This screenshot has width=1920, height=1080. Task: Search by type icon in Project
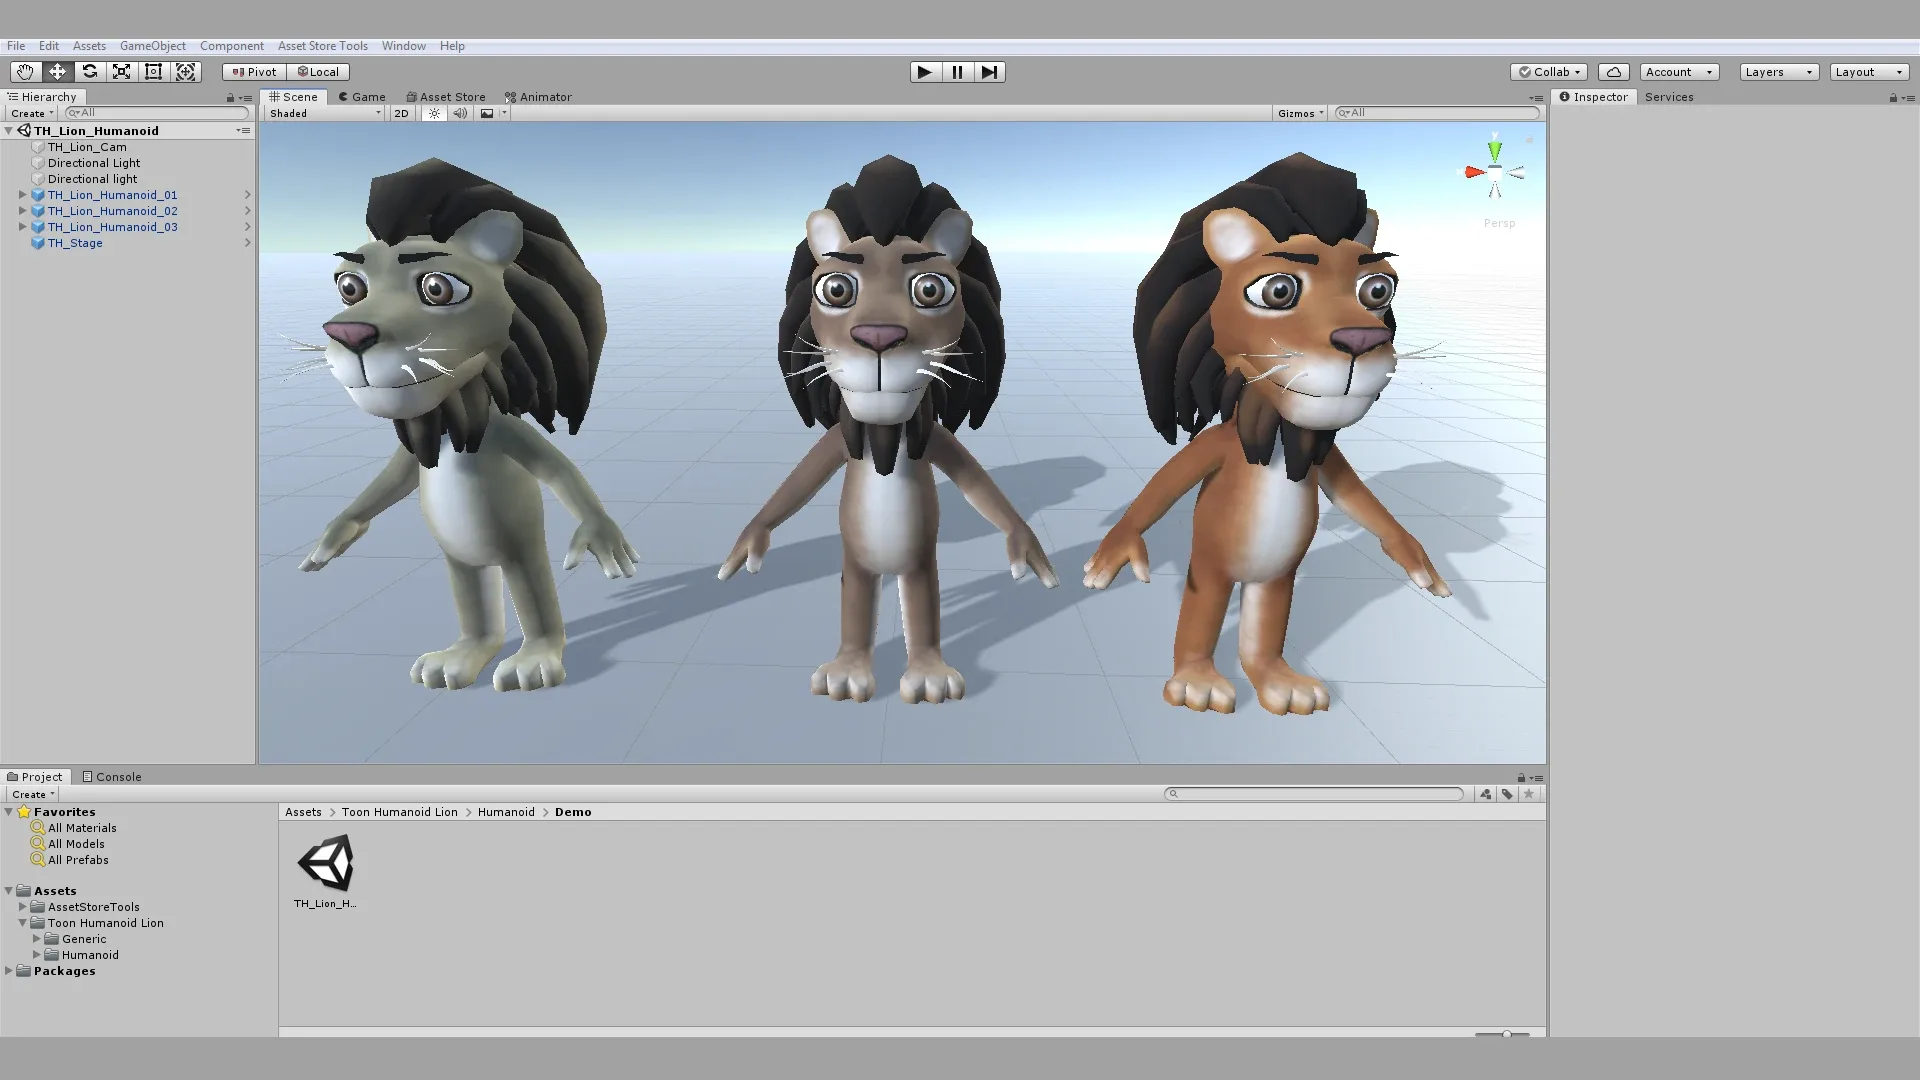[1486, 794]
